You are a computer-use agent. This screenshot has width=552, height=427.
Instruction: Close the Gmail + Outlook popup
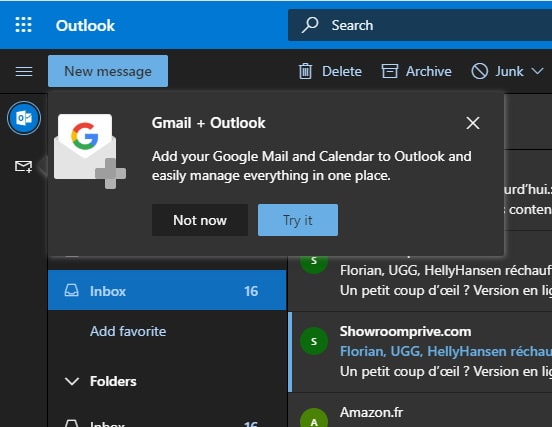pyautogui.click(x=472, y=123)
